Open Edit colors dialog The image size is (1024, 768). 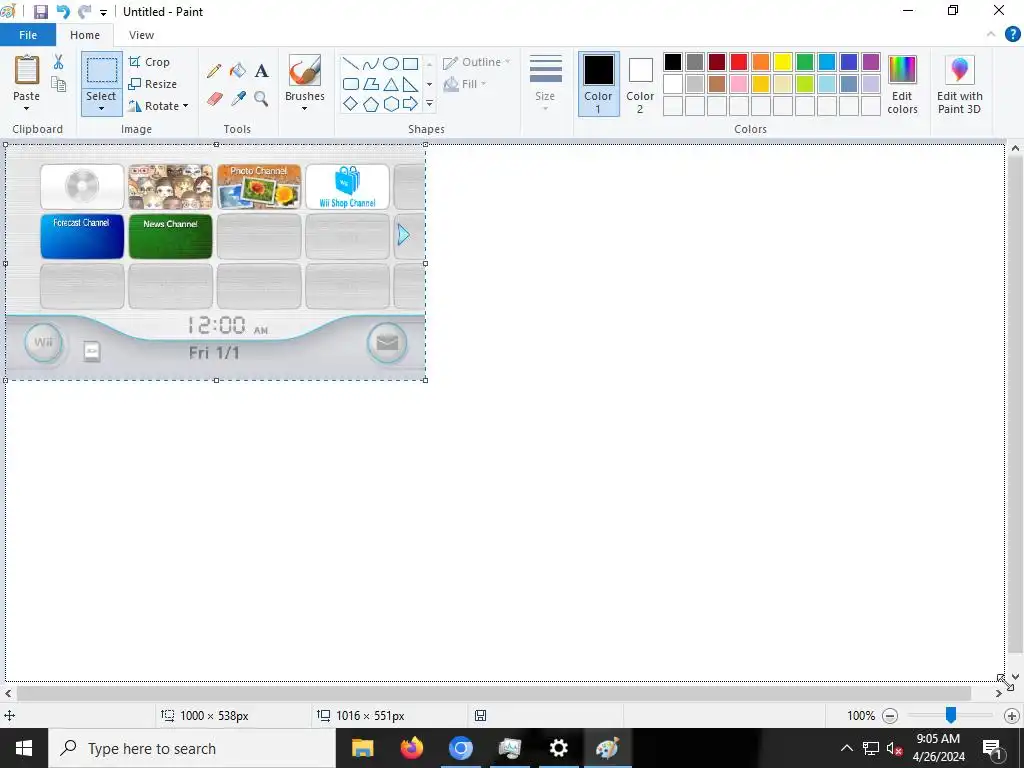click(x=903, y=85)
